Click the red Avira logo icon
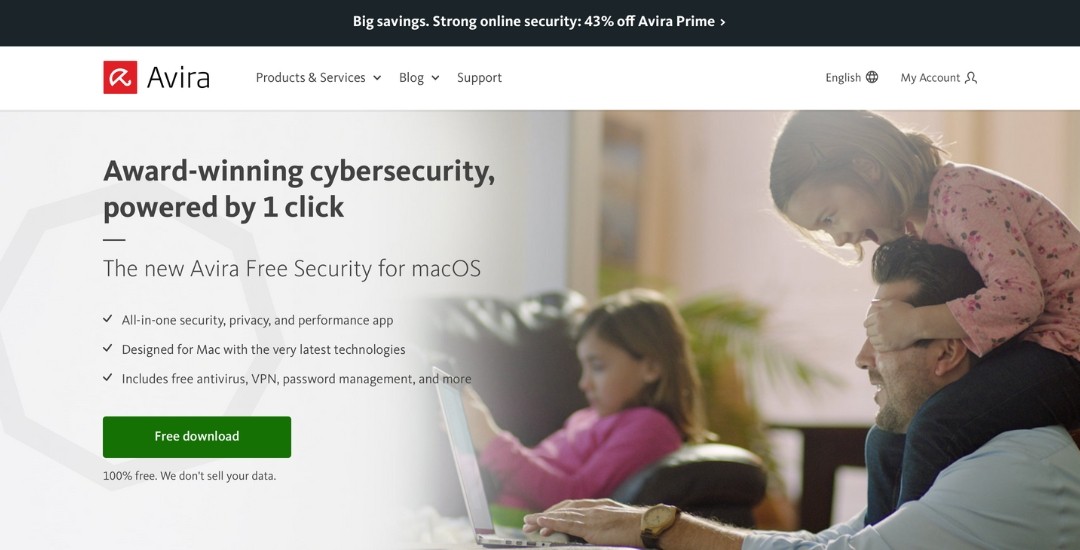Screen dimensions: 1080x550 pyautogui.click(x=120, y=77)
